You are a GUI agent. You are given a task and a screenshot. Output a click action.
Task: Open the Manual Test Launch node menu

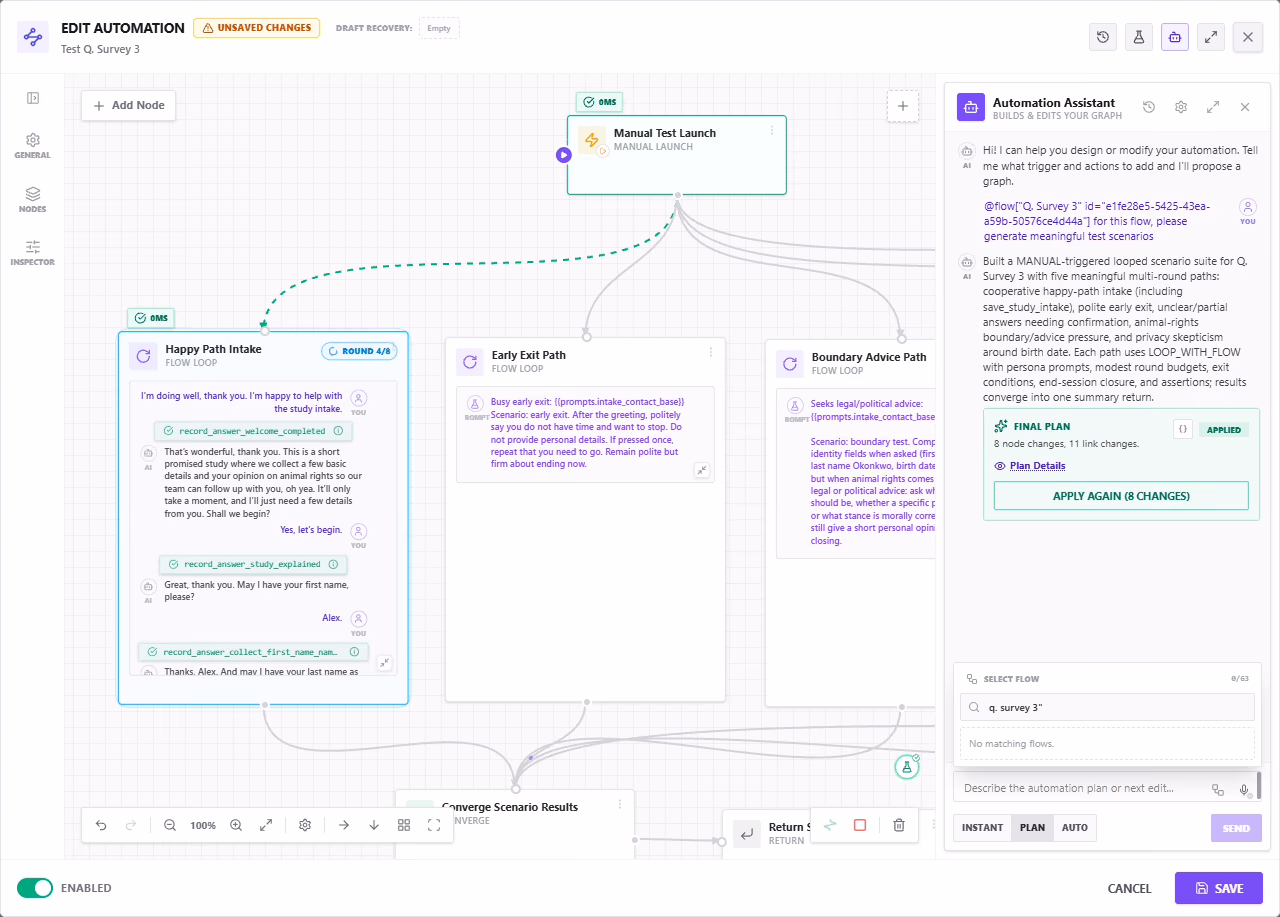click(x=771, y=130)
